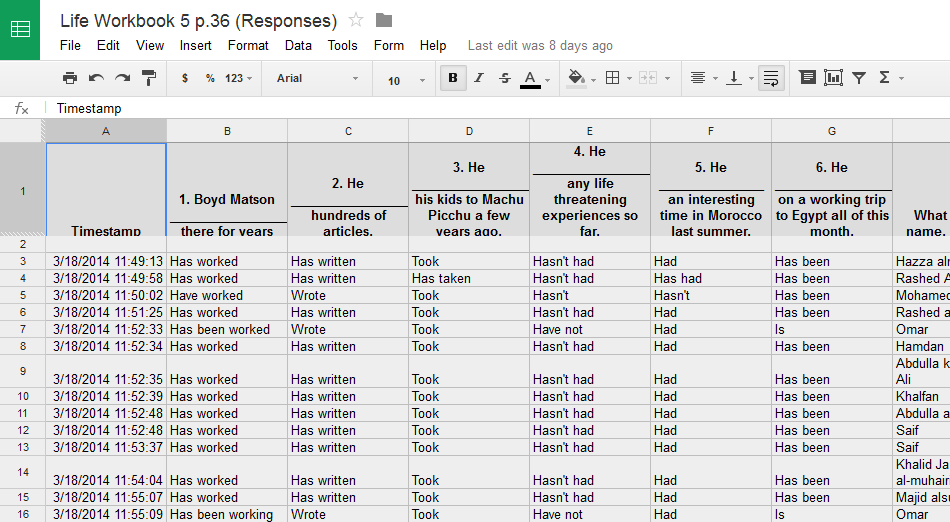Open the Form menu

pos(389,45)
